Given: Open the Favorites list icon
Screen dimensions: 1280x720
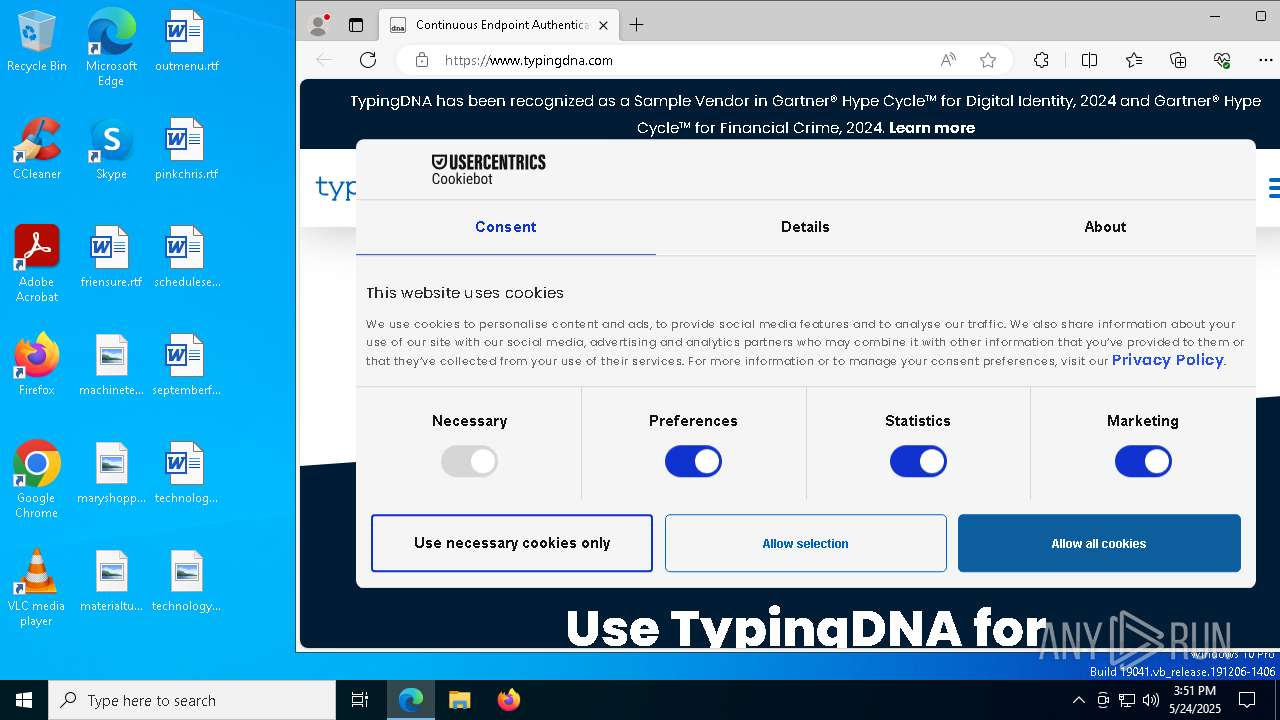Looking at the screenshot, I should tap(1134, 60).
